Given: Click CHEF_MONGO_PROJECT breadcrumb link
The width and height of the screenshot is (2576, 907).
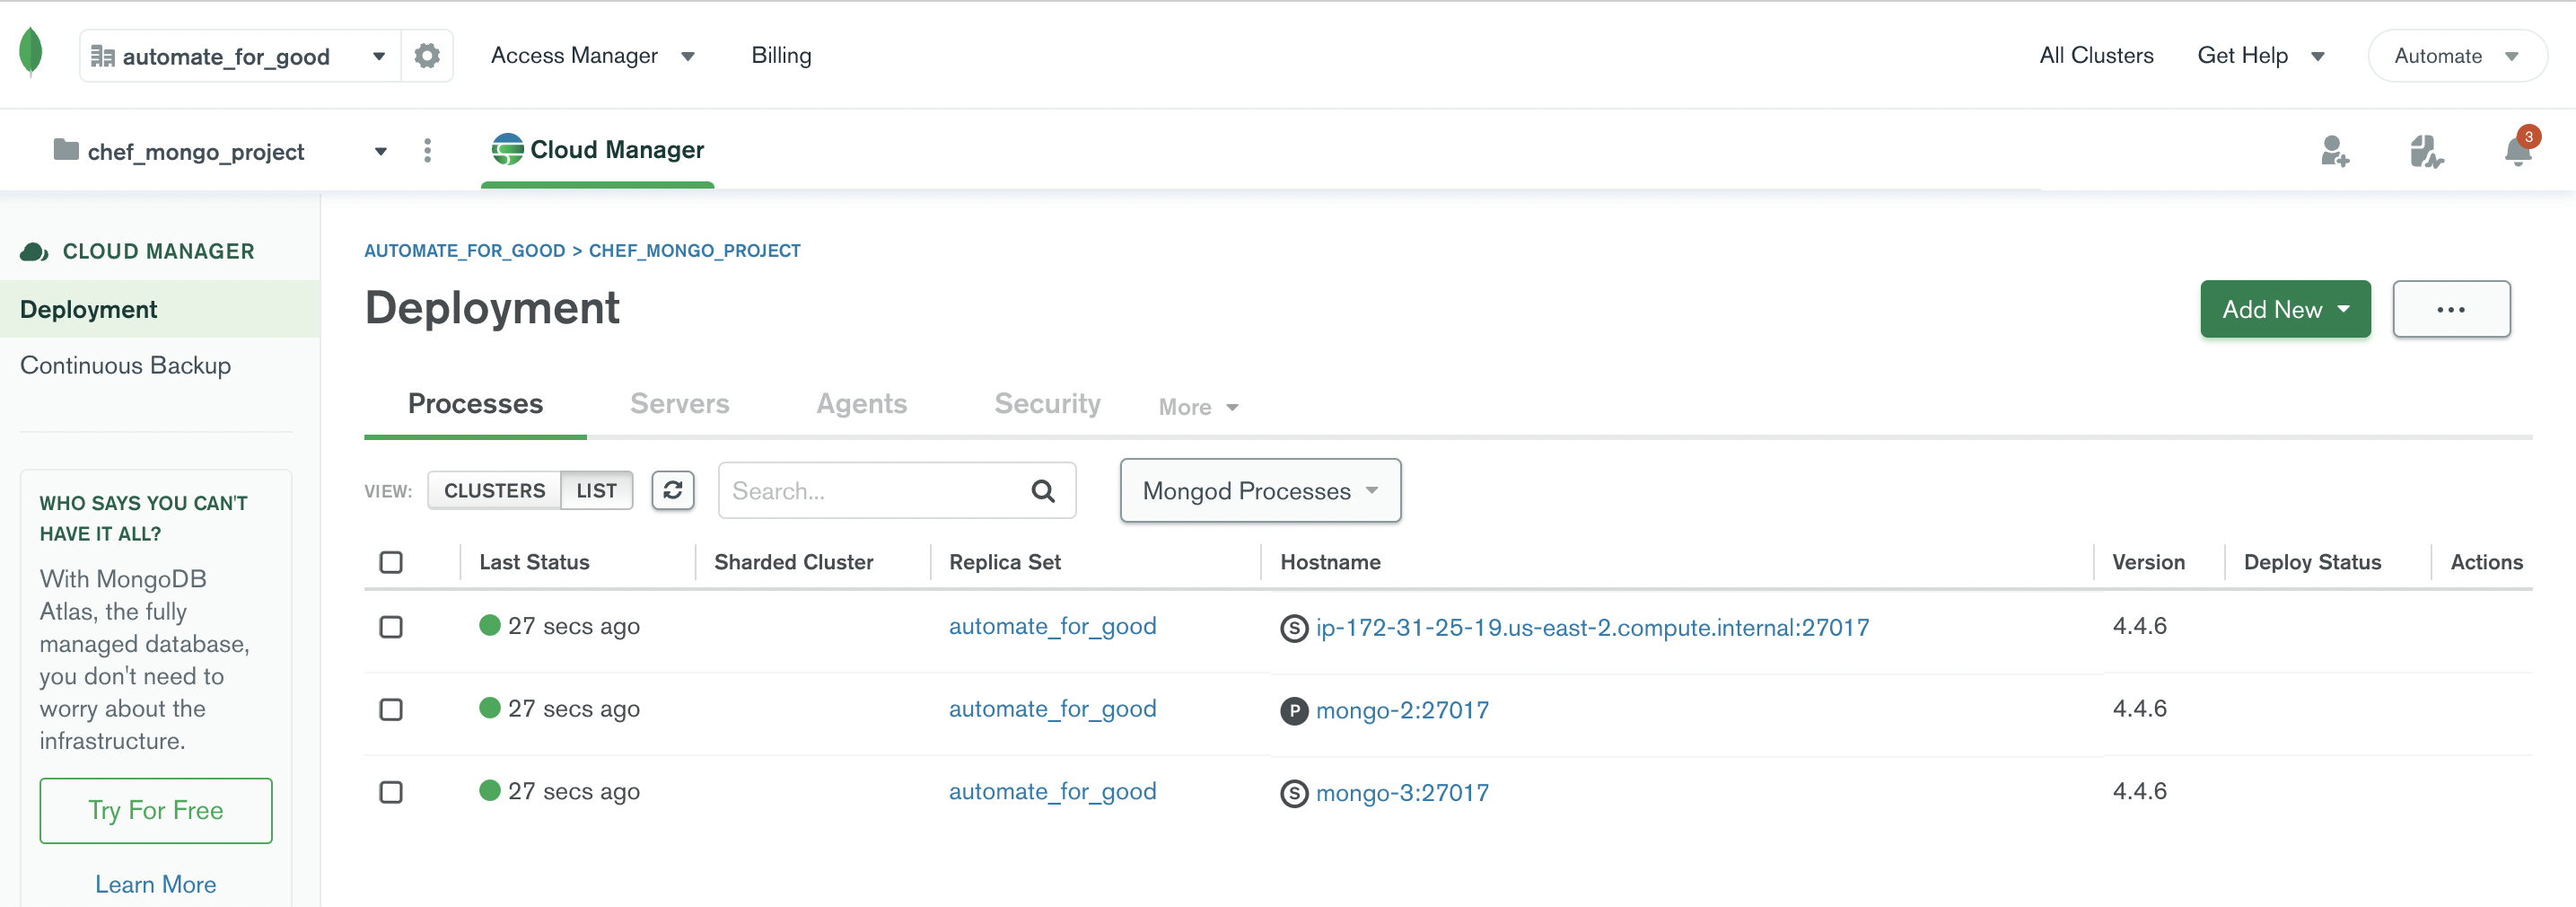Looking at the screenshot, I should click(x=695, y=251).
